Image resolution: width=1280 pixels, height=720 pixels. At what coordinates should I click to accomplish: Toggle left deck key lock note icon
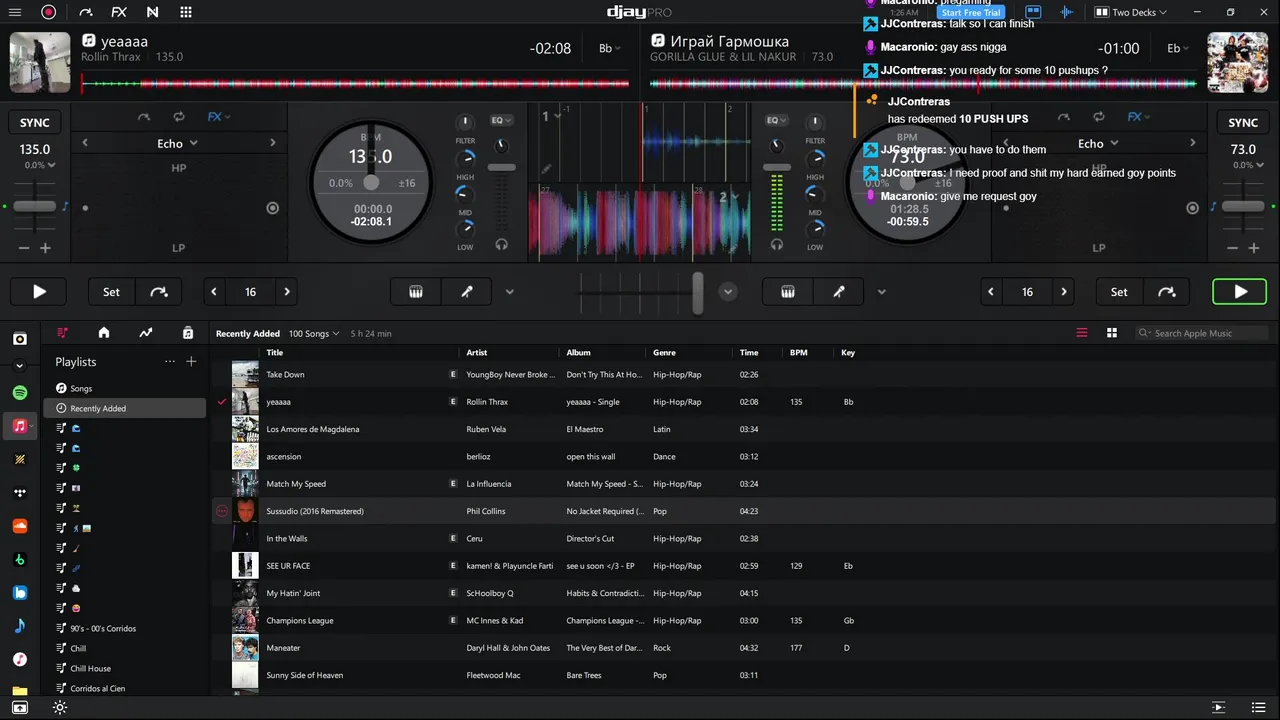click(x=65, y=206)
